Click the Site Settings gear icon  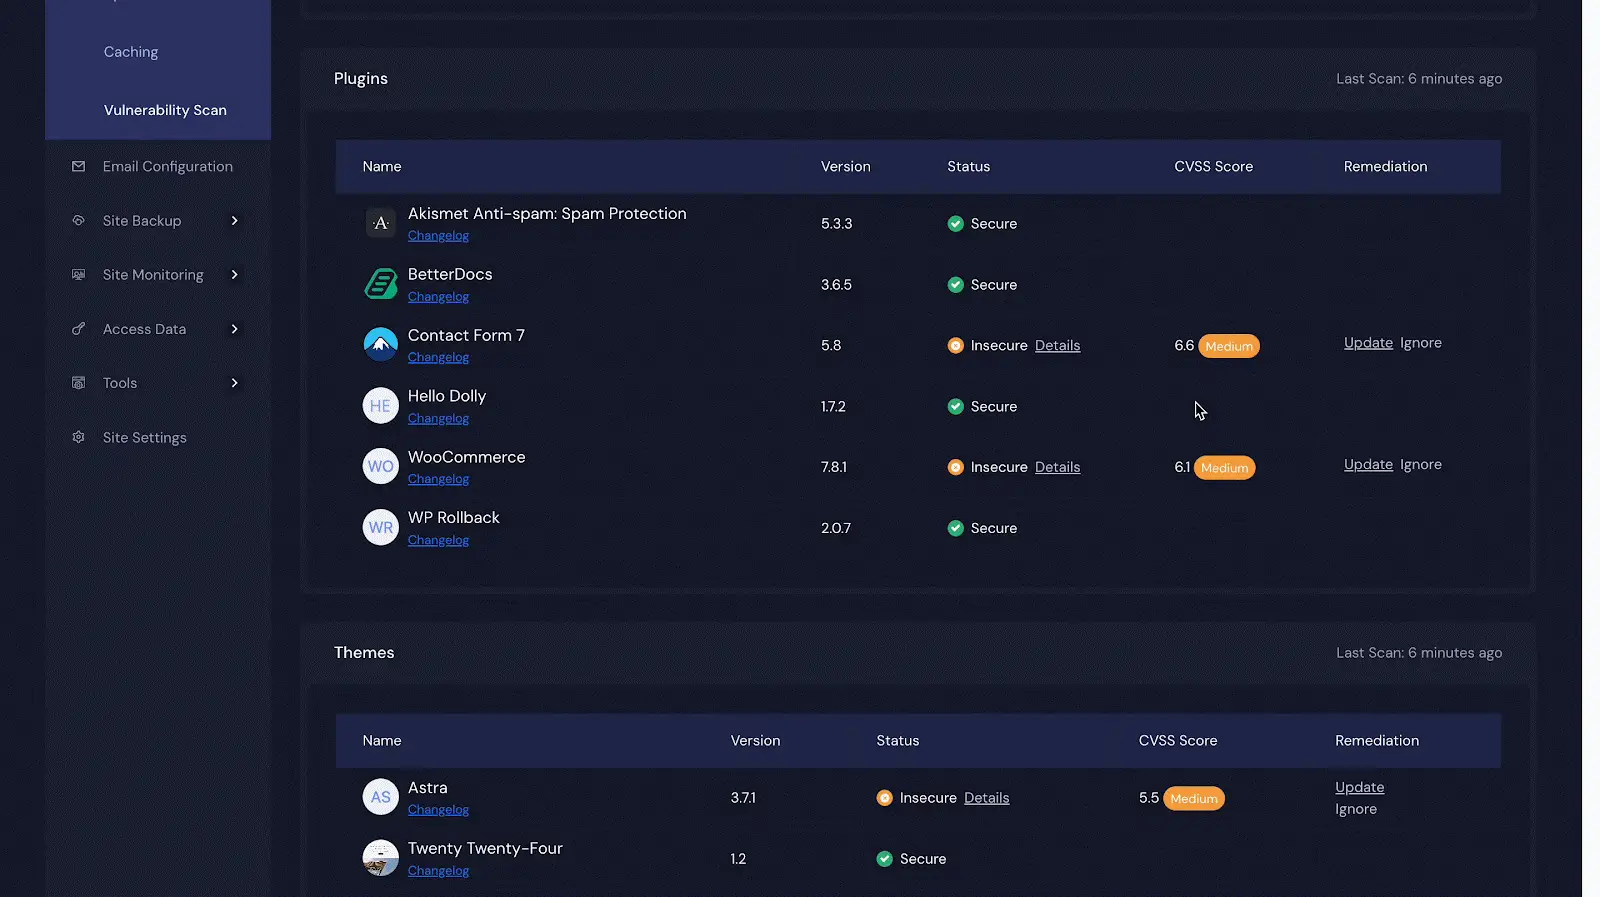click(x=78, y=437)
